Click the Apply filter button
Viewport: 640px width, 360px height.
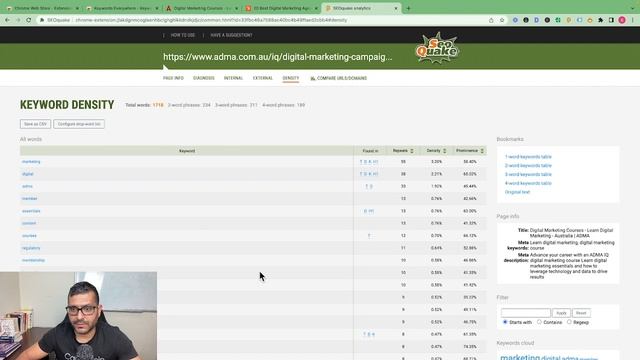coord(561,313)
